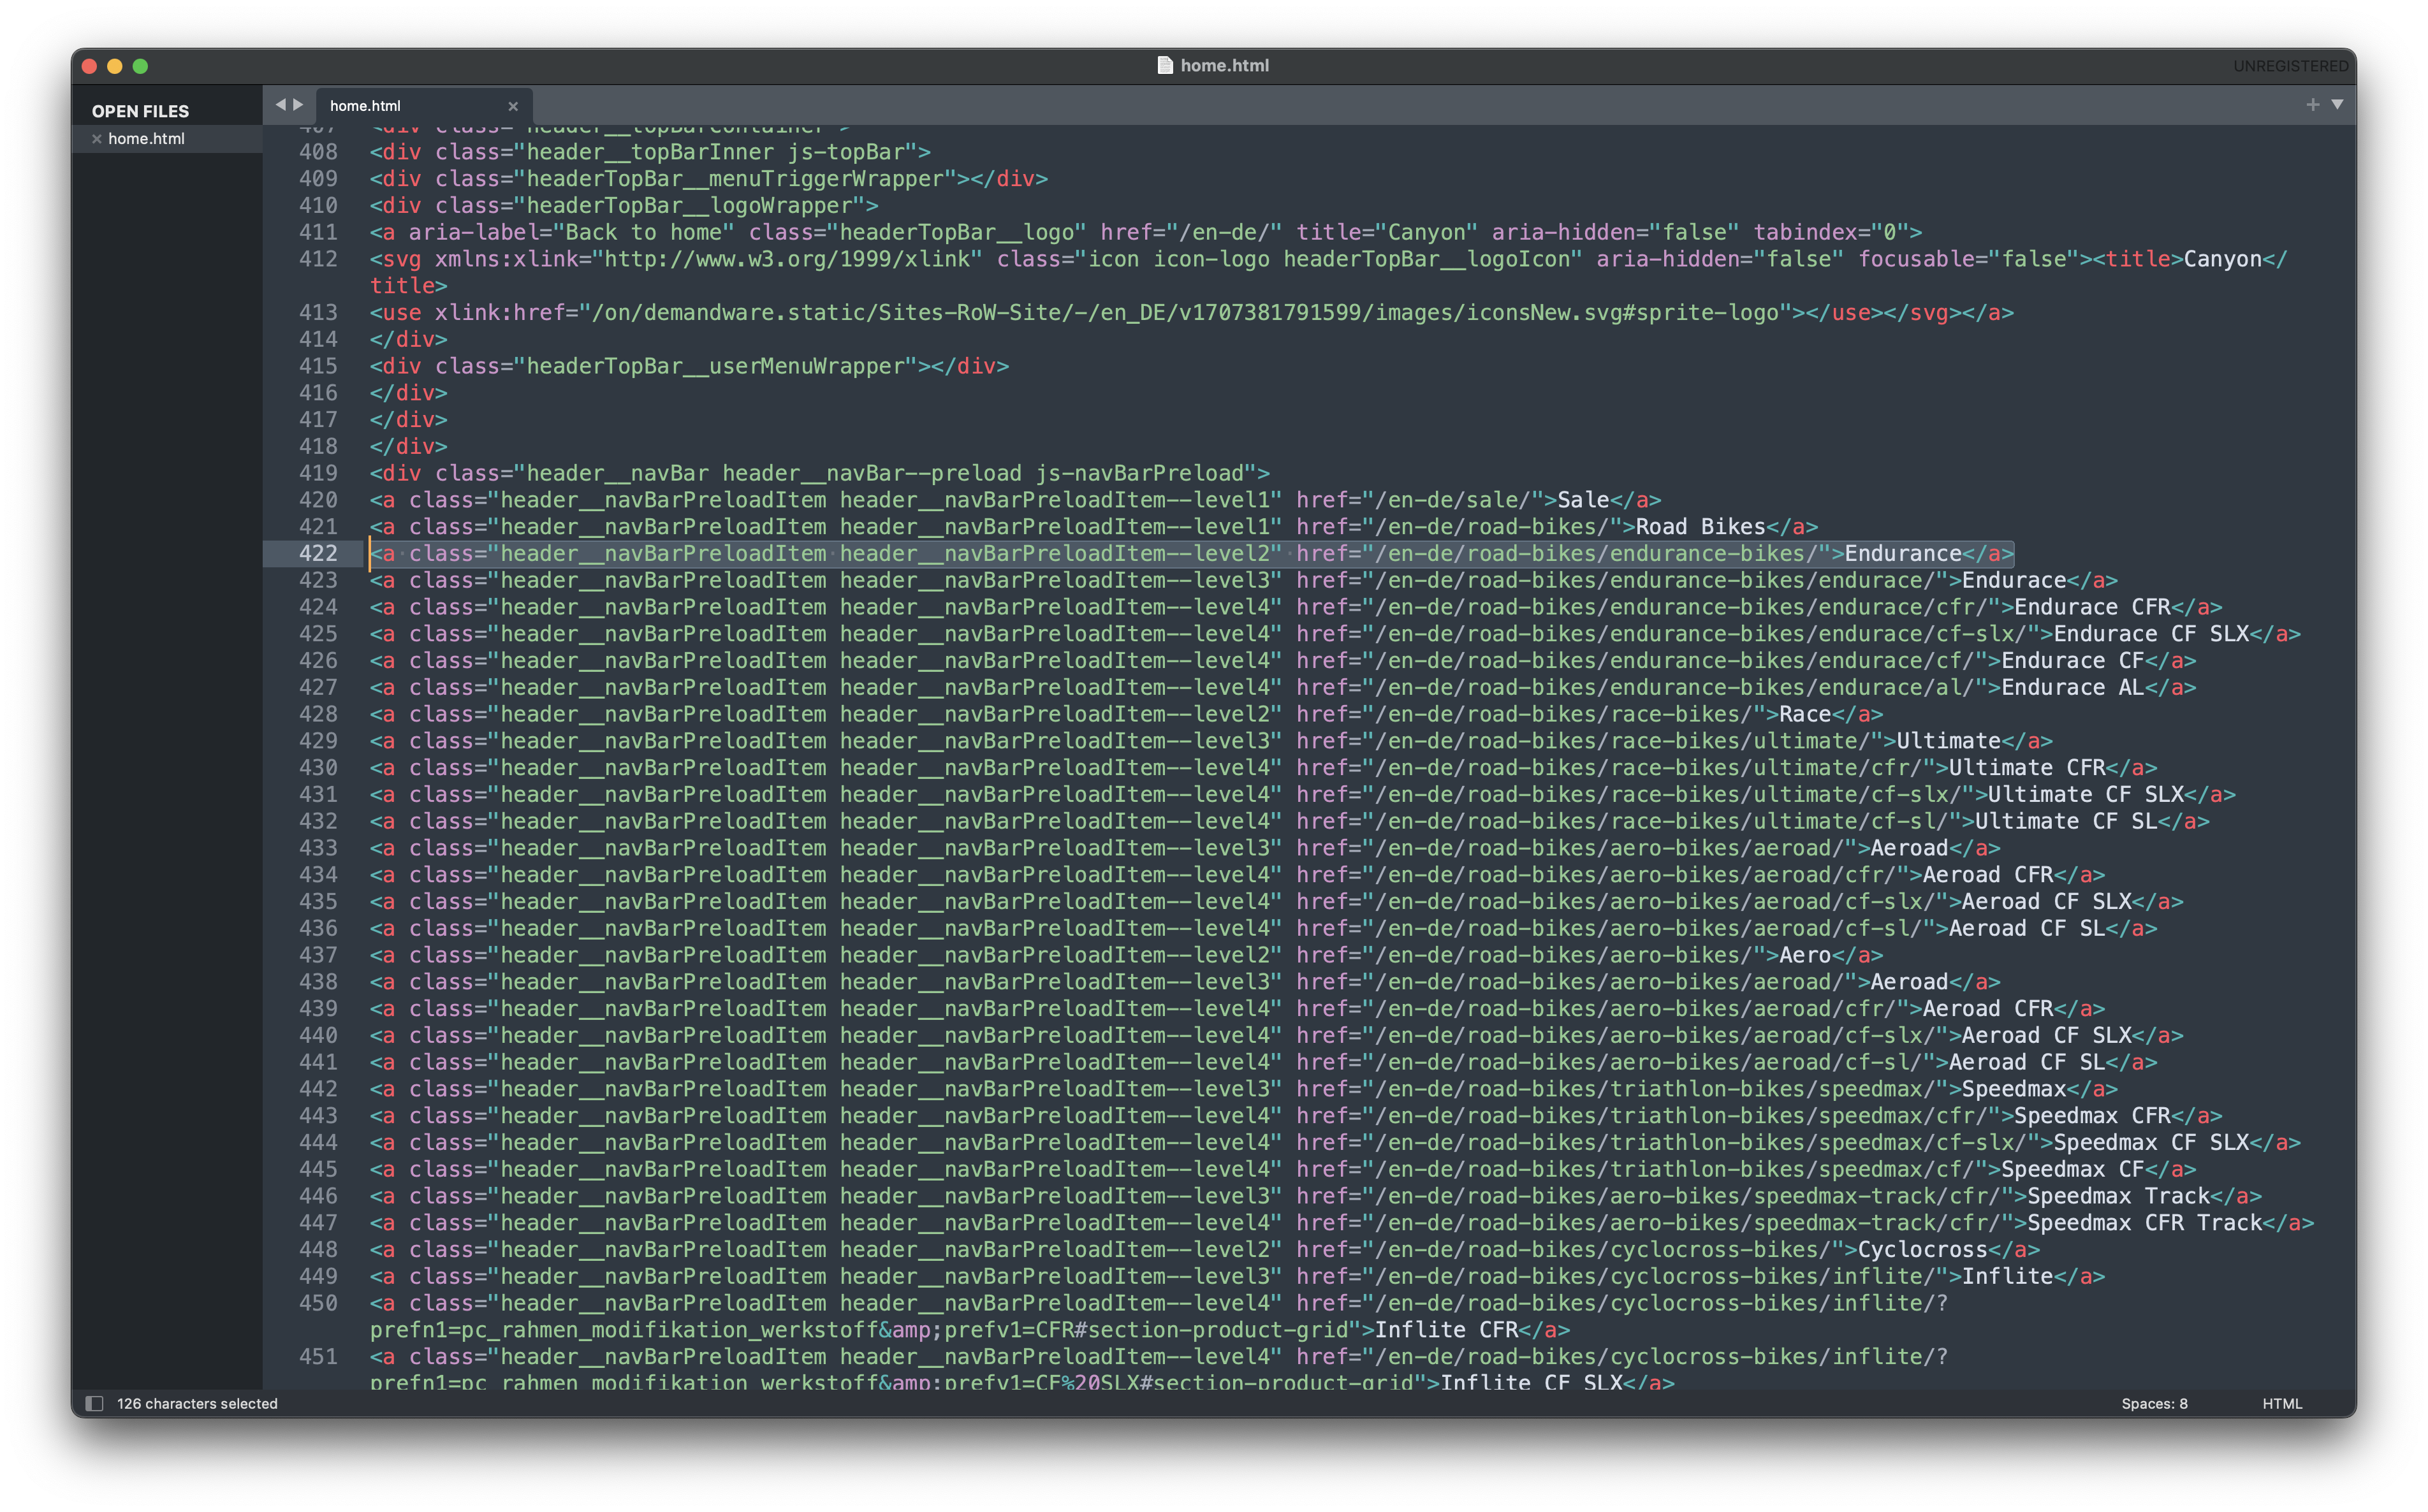Click 'Speedmax CF SLX' text on line 444

point(2151,1142)
